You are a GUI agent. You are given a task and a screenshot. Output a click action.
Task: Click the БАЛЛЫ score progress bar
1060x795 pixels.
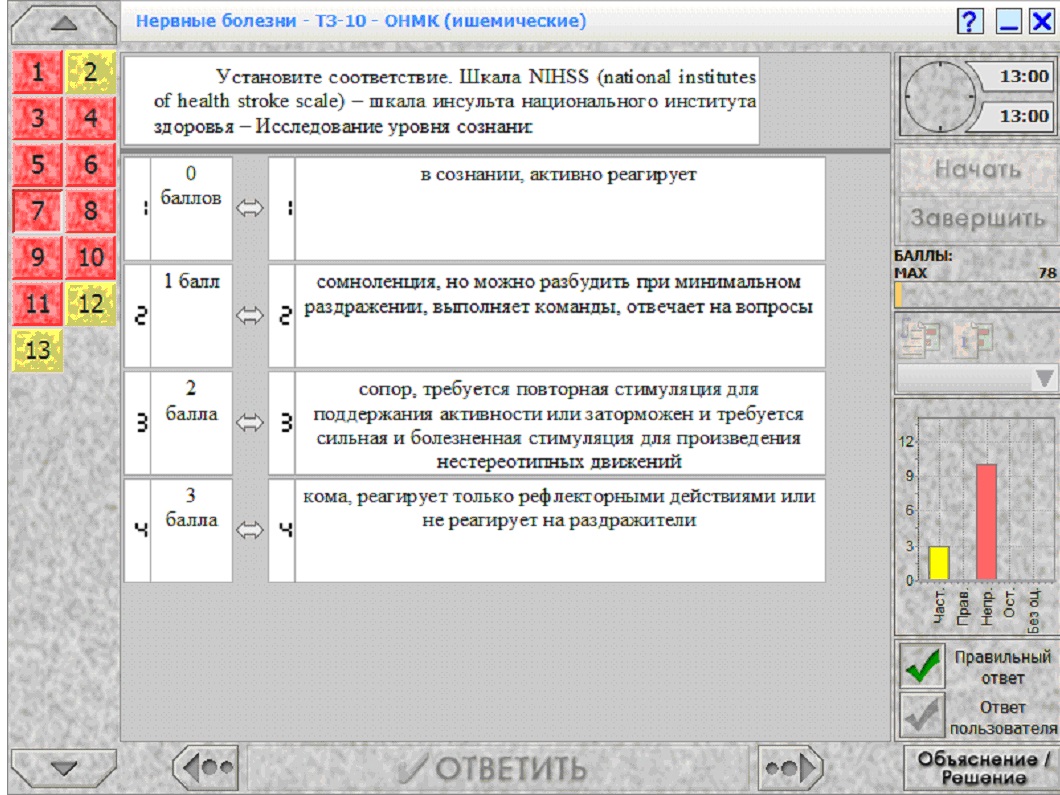pos(975,295)
